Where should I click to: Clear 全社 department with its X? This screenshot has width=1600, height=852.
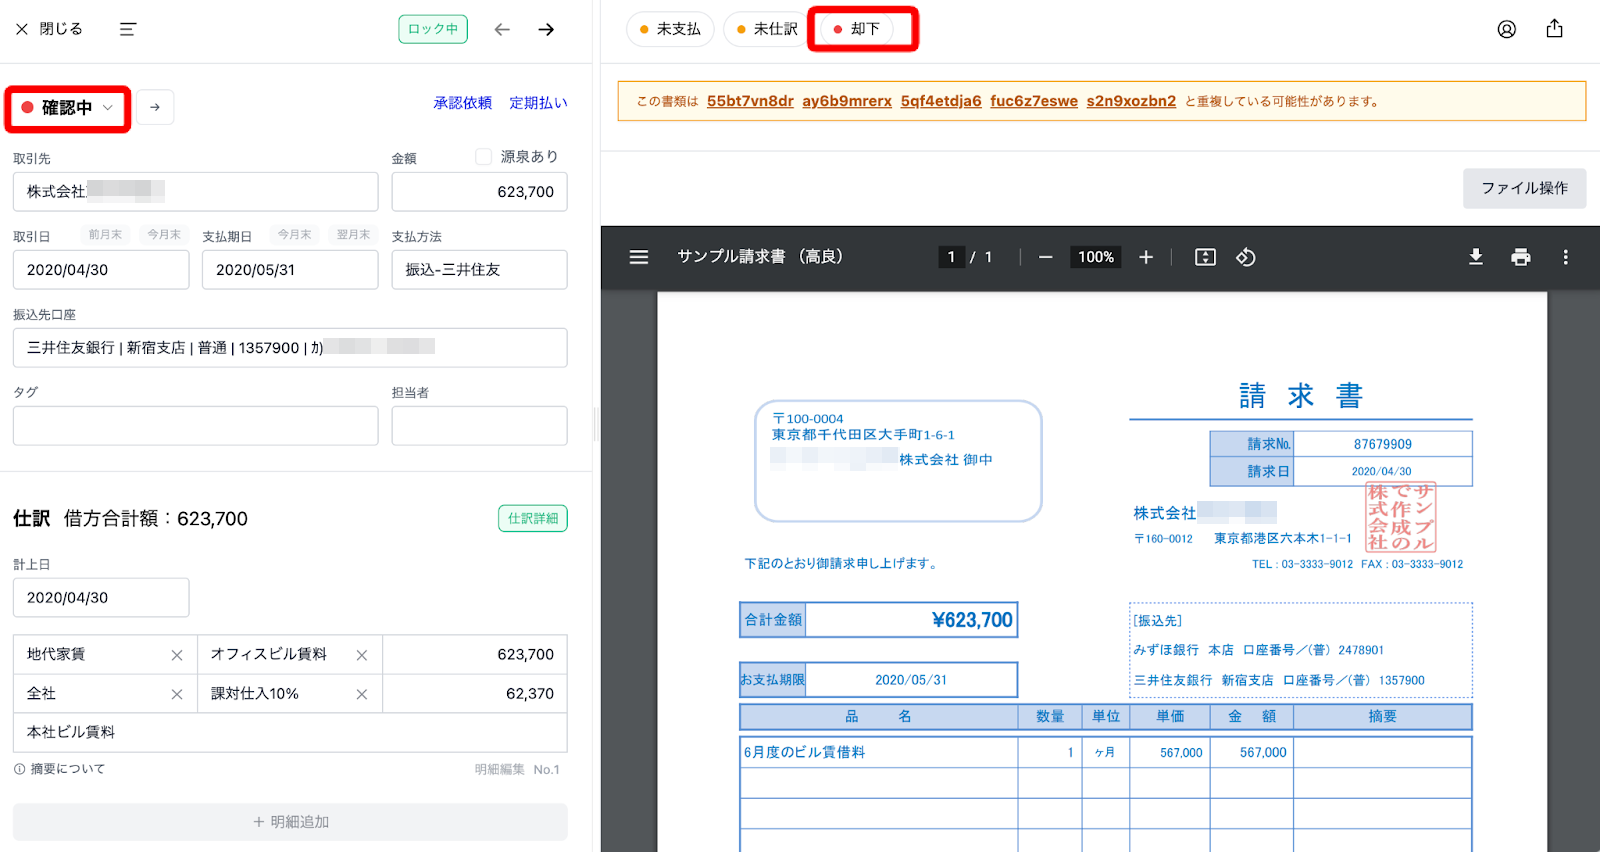(x=177, y=694)
